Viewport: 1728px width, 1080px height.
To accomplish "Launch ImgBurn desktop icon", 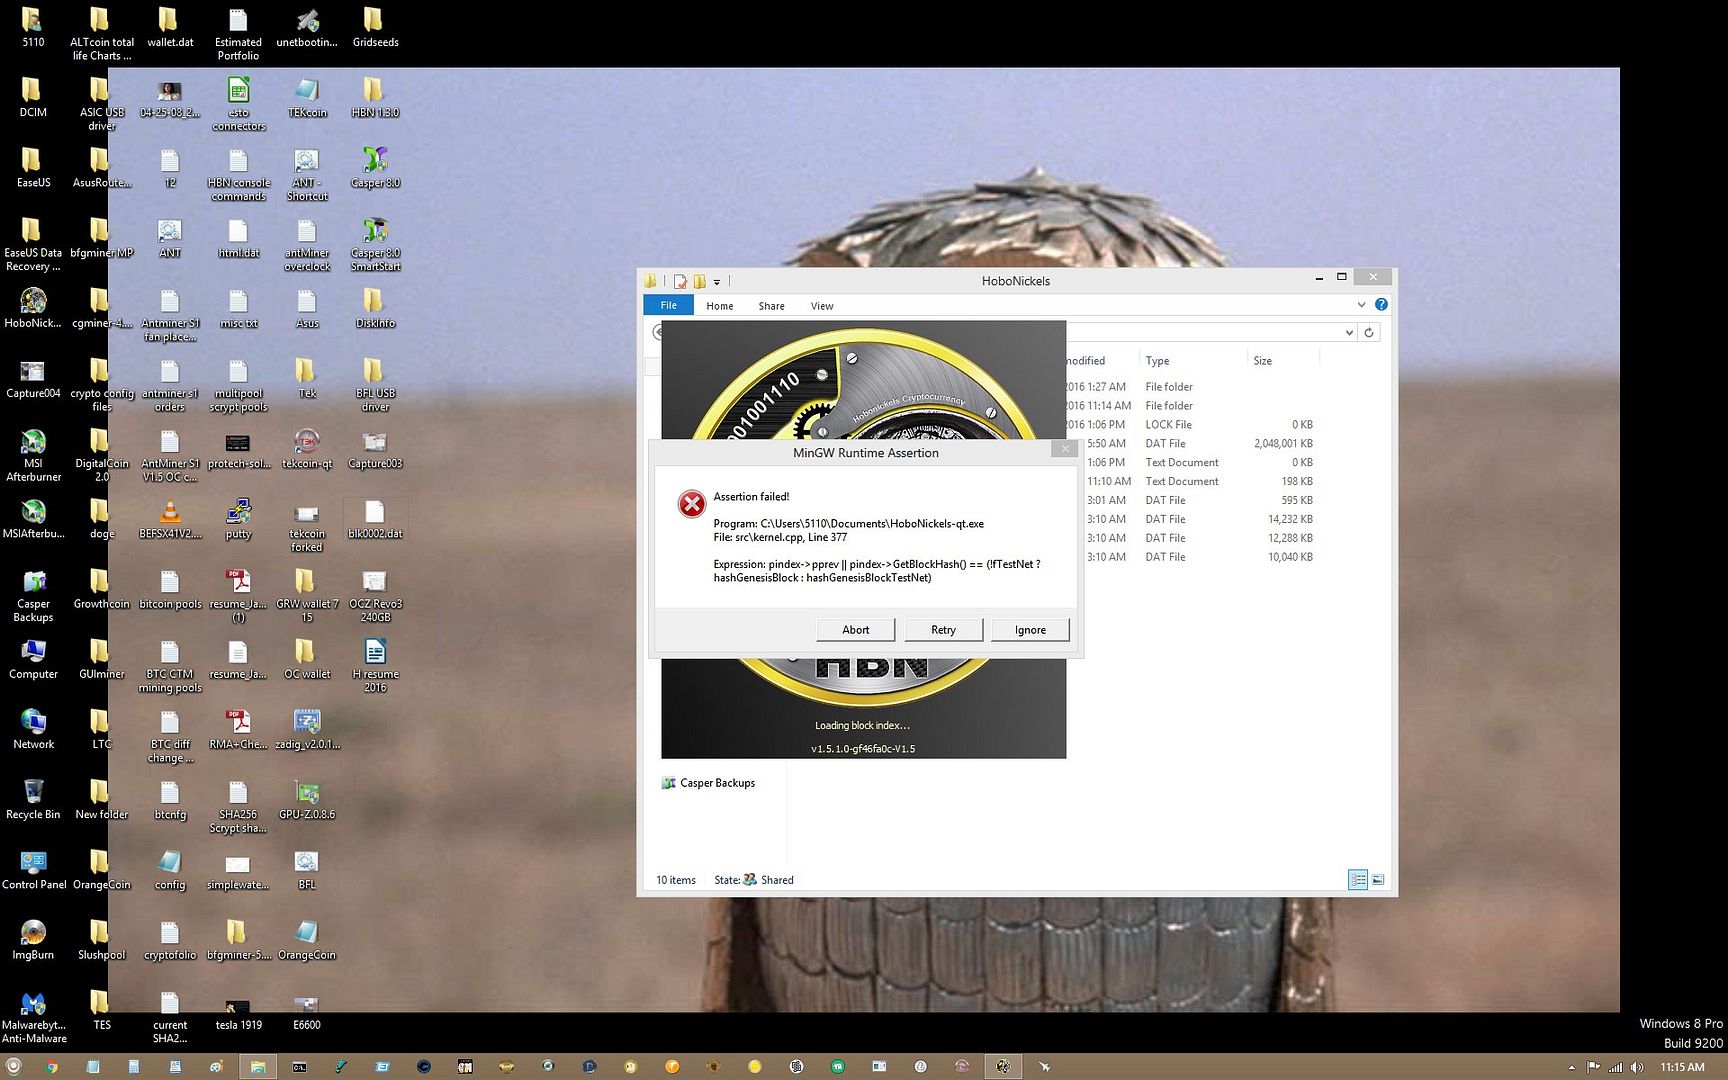I will click(33, 940).
